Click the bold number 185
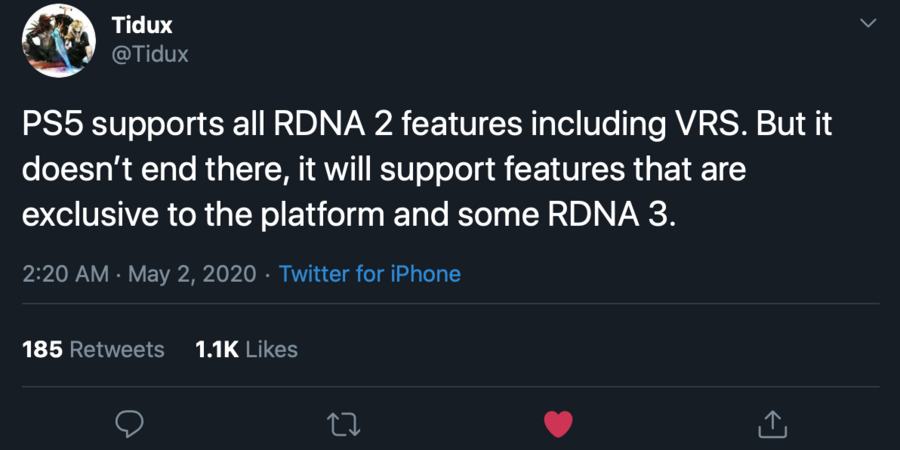The height and width of the screenshot is (450, 900). coord(42,349)
